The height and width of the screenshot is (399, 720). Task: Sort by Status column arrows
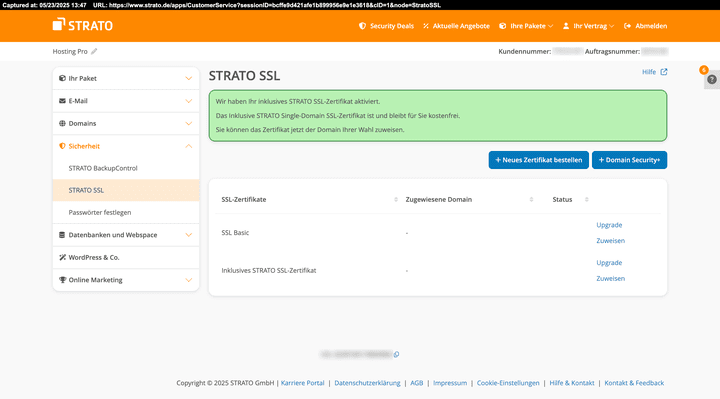click(x=586, y=199)
